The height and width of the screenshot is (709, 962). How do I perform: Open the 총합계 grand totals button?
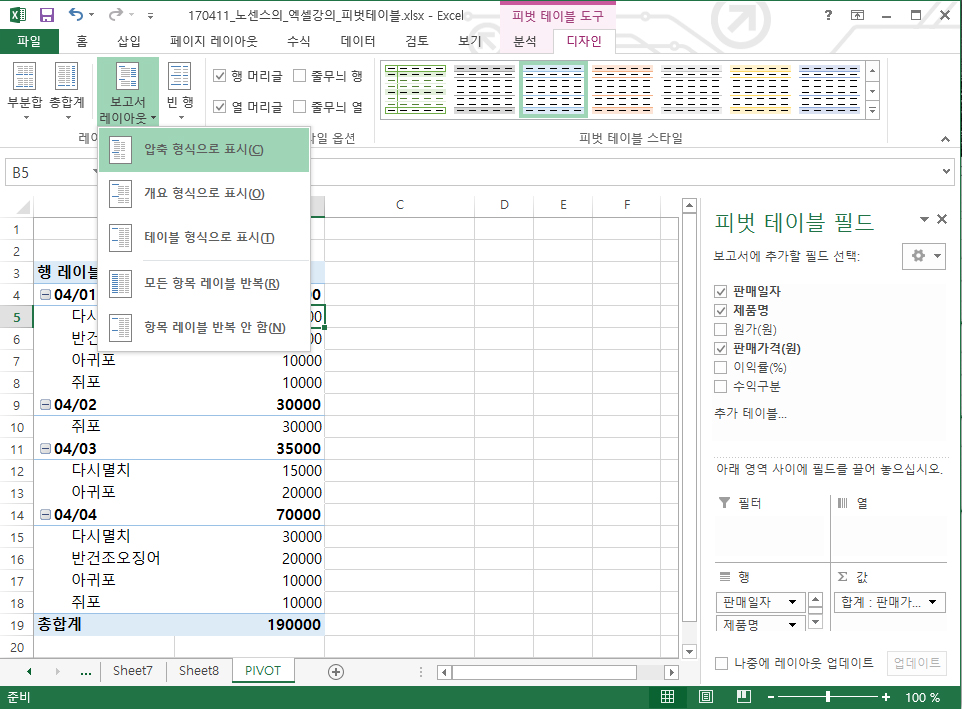(x=66, y=91)
